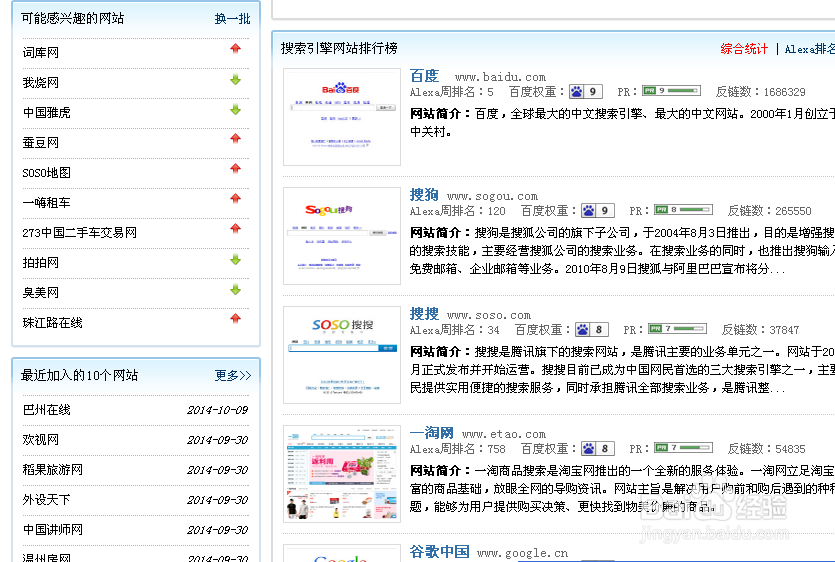Click the PR 7 rank bar for 搜搜

[677, 329]
